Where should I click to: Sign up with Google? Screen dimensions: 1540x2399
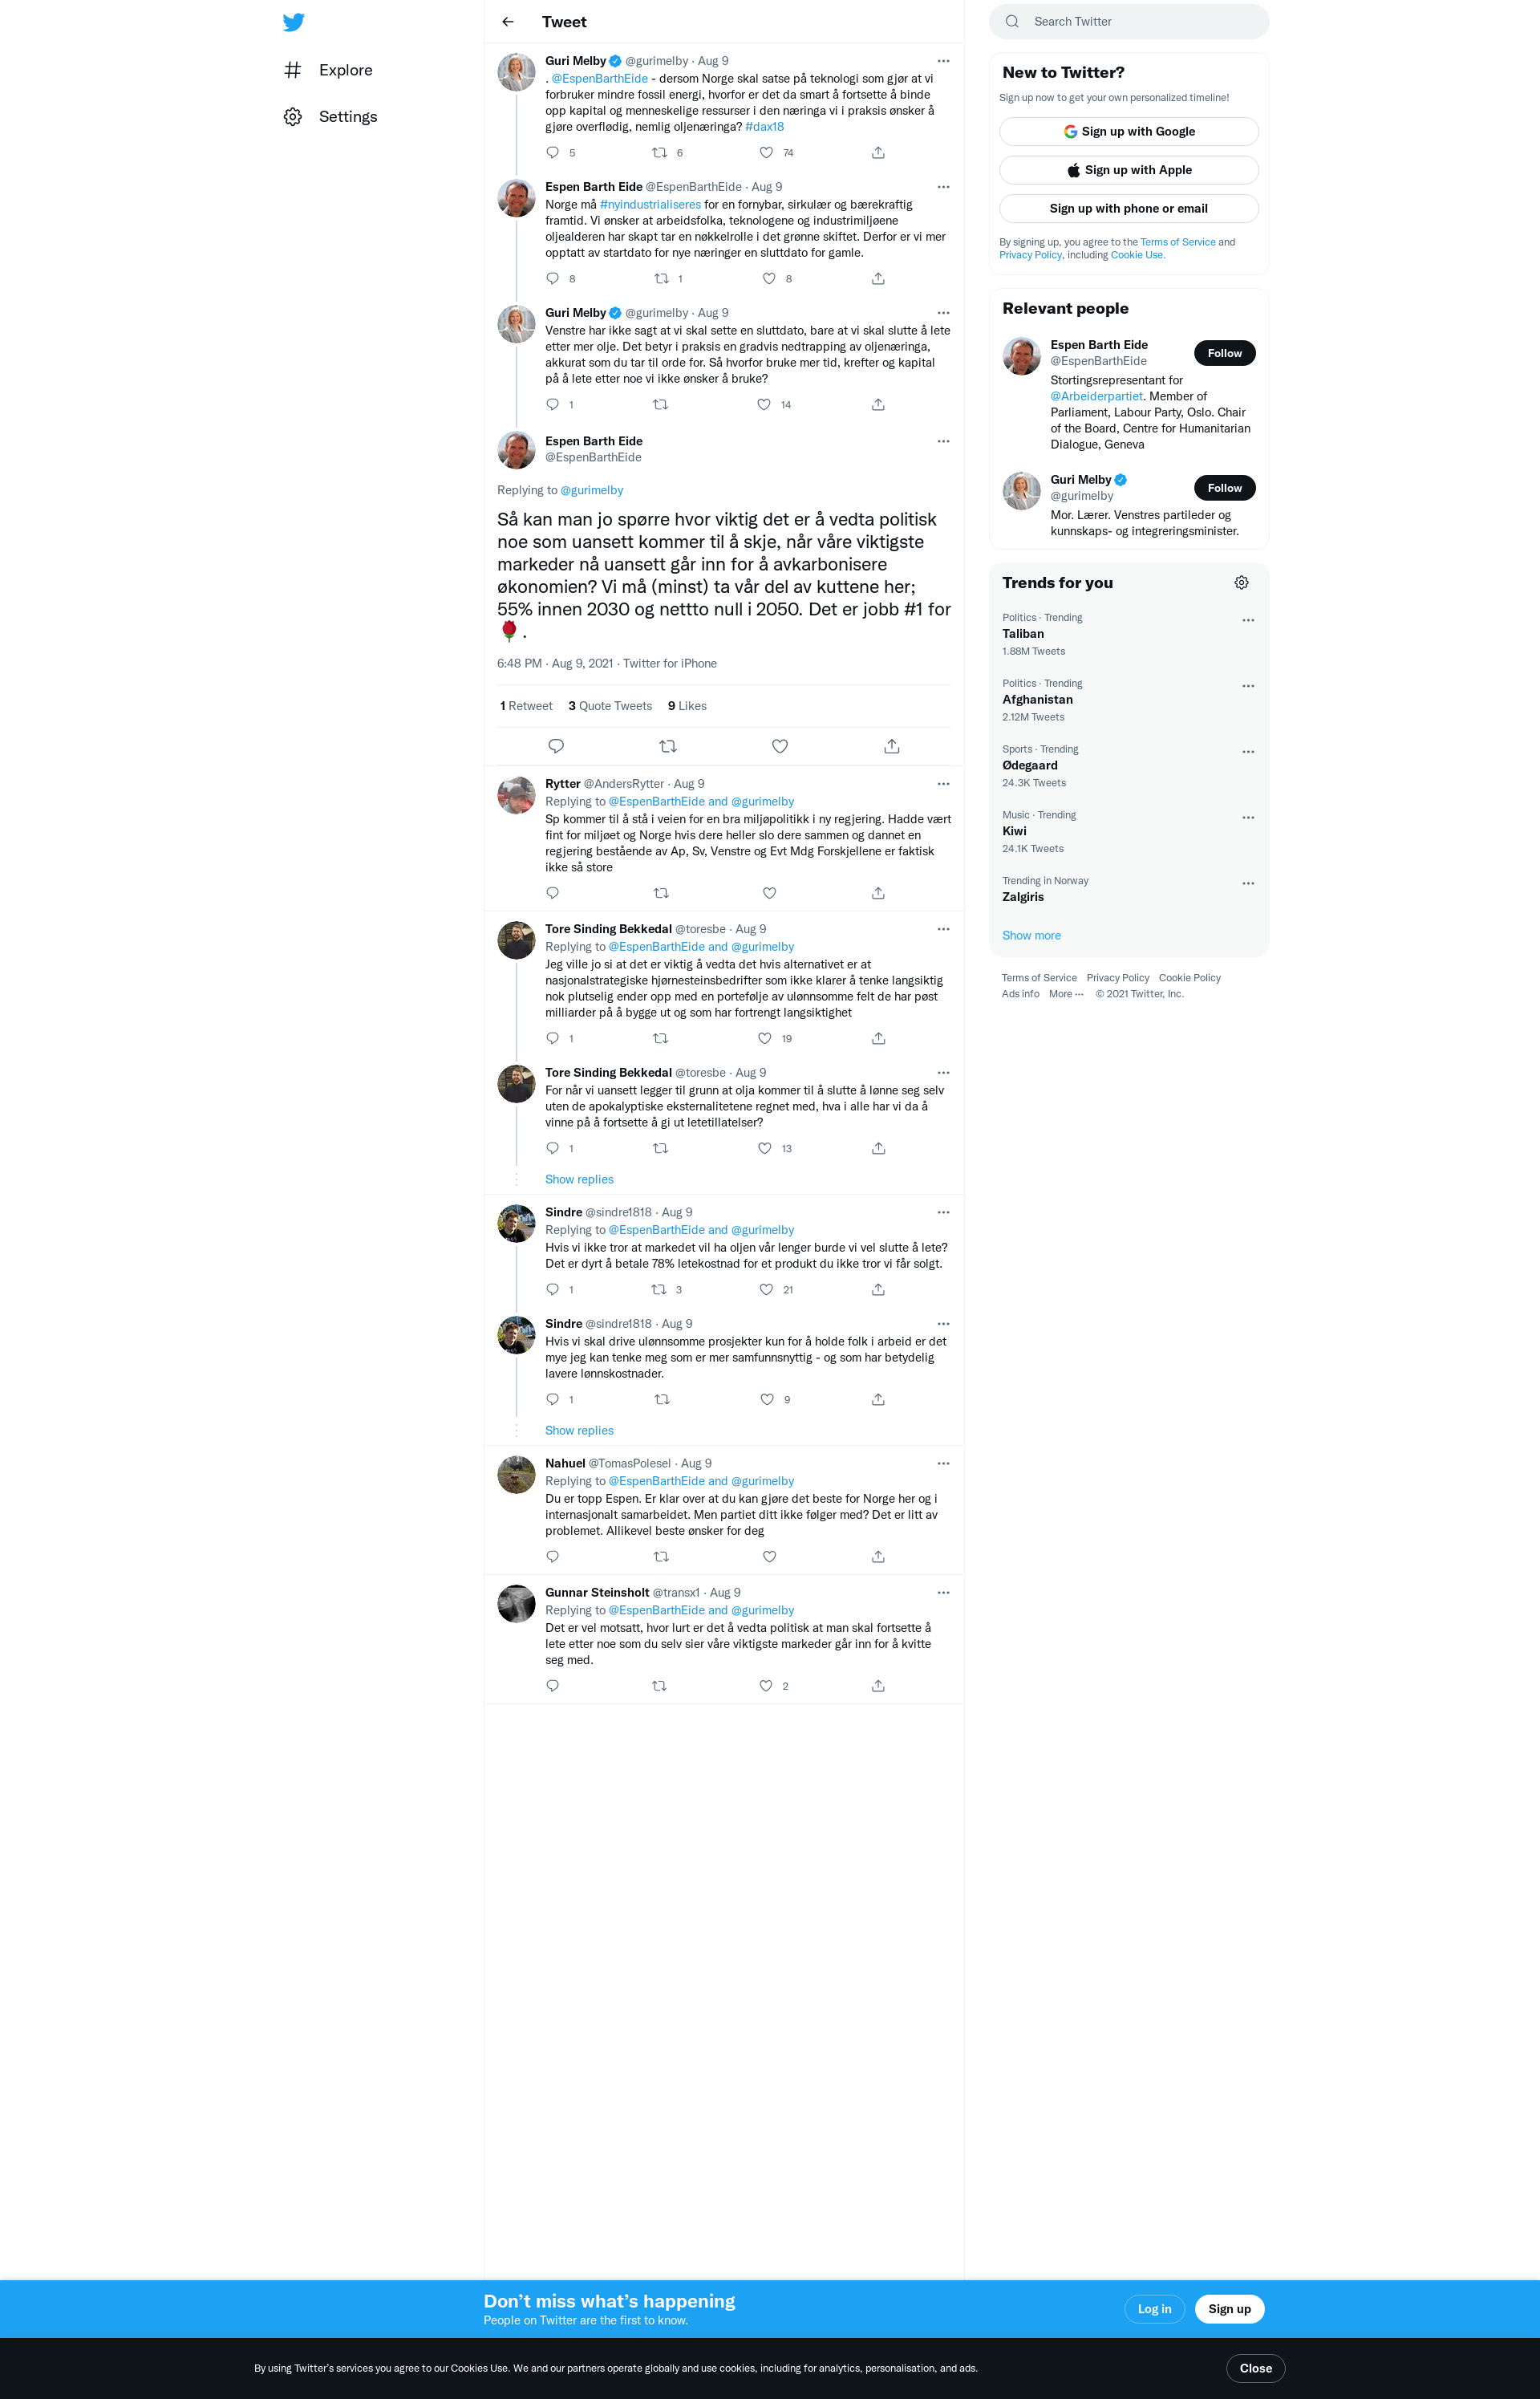[1128, 132]
